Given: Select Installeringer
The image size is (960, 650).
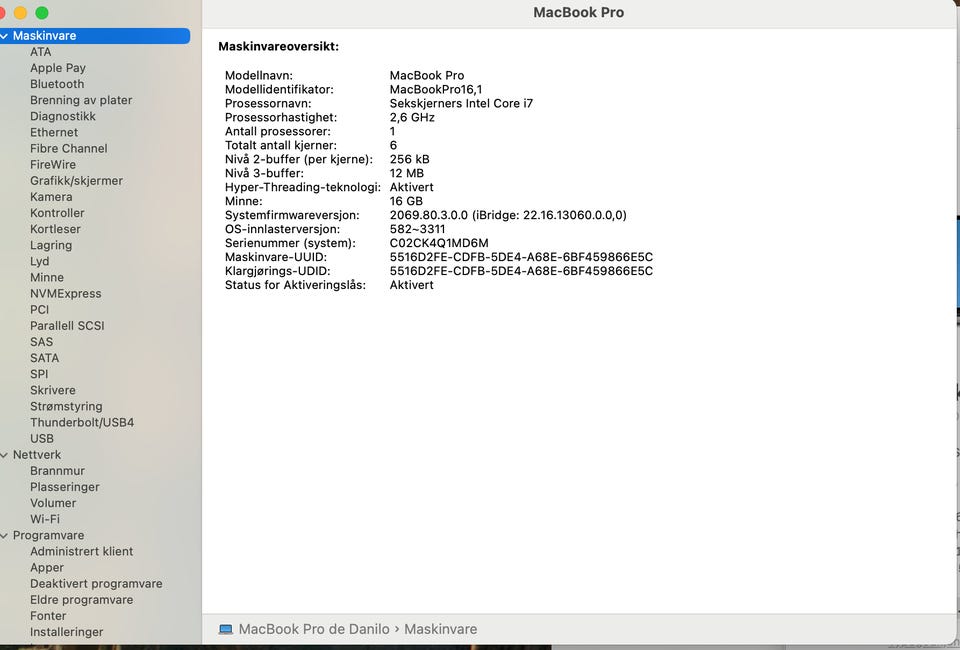Looking at the screenshot, I should (x=66, y=632).
